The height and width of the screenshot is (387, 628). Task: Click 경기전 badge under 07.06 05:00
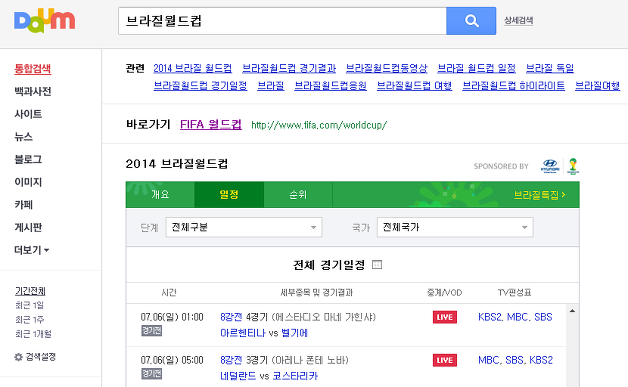tap(152, 374)
